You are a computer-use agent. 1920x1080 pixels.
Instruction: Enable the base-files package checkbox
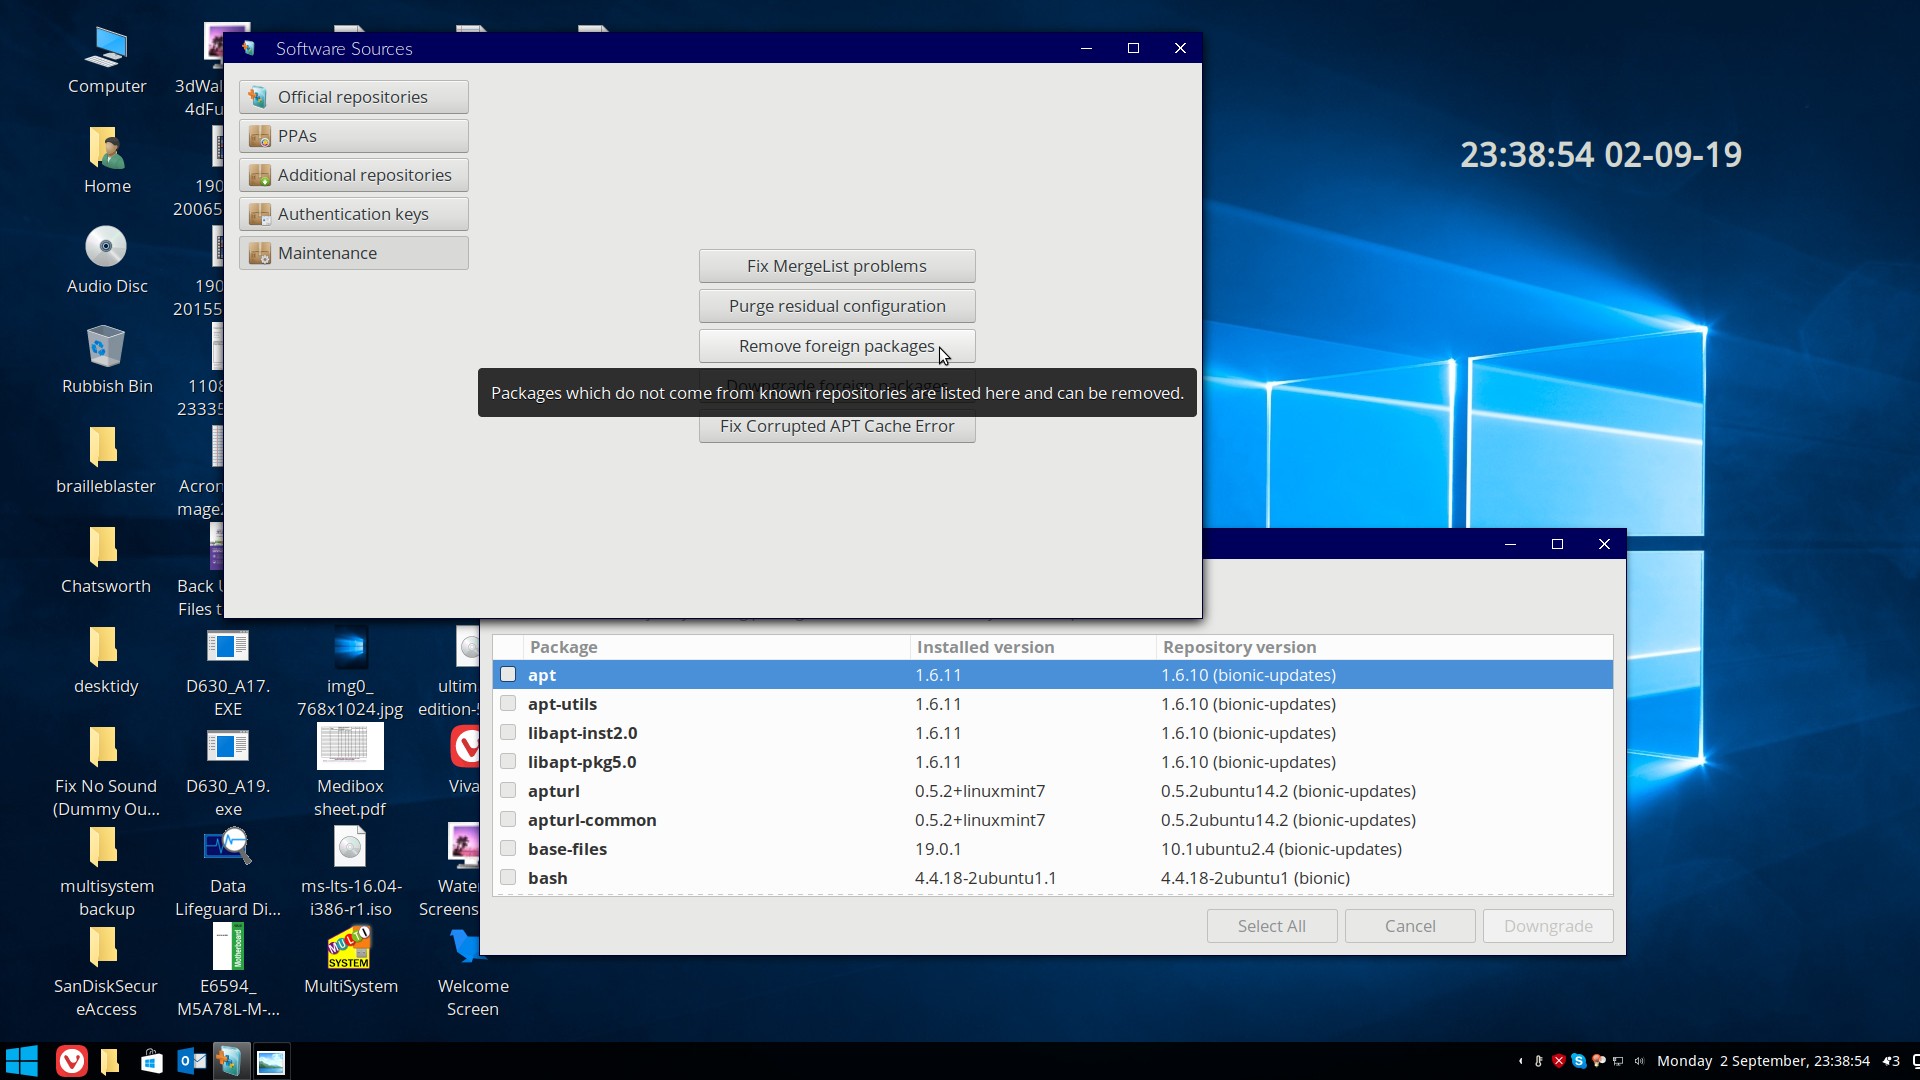(508, 849)
